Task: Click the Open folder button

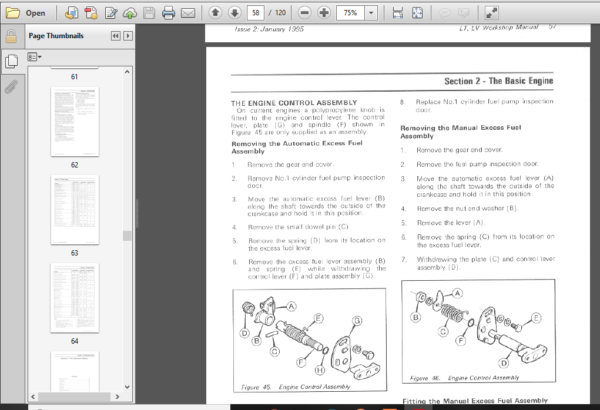Action: (26, 13)
